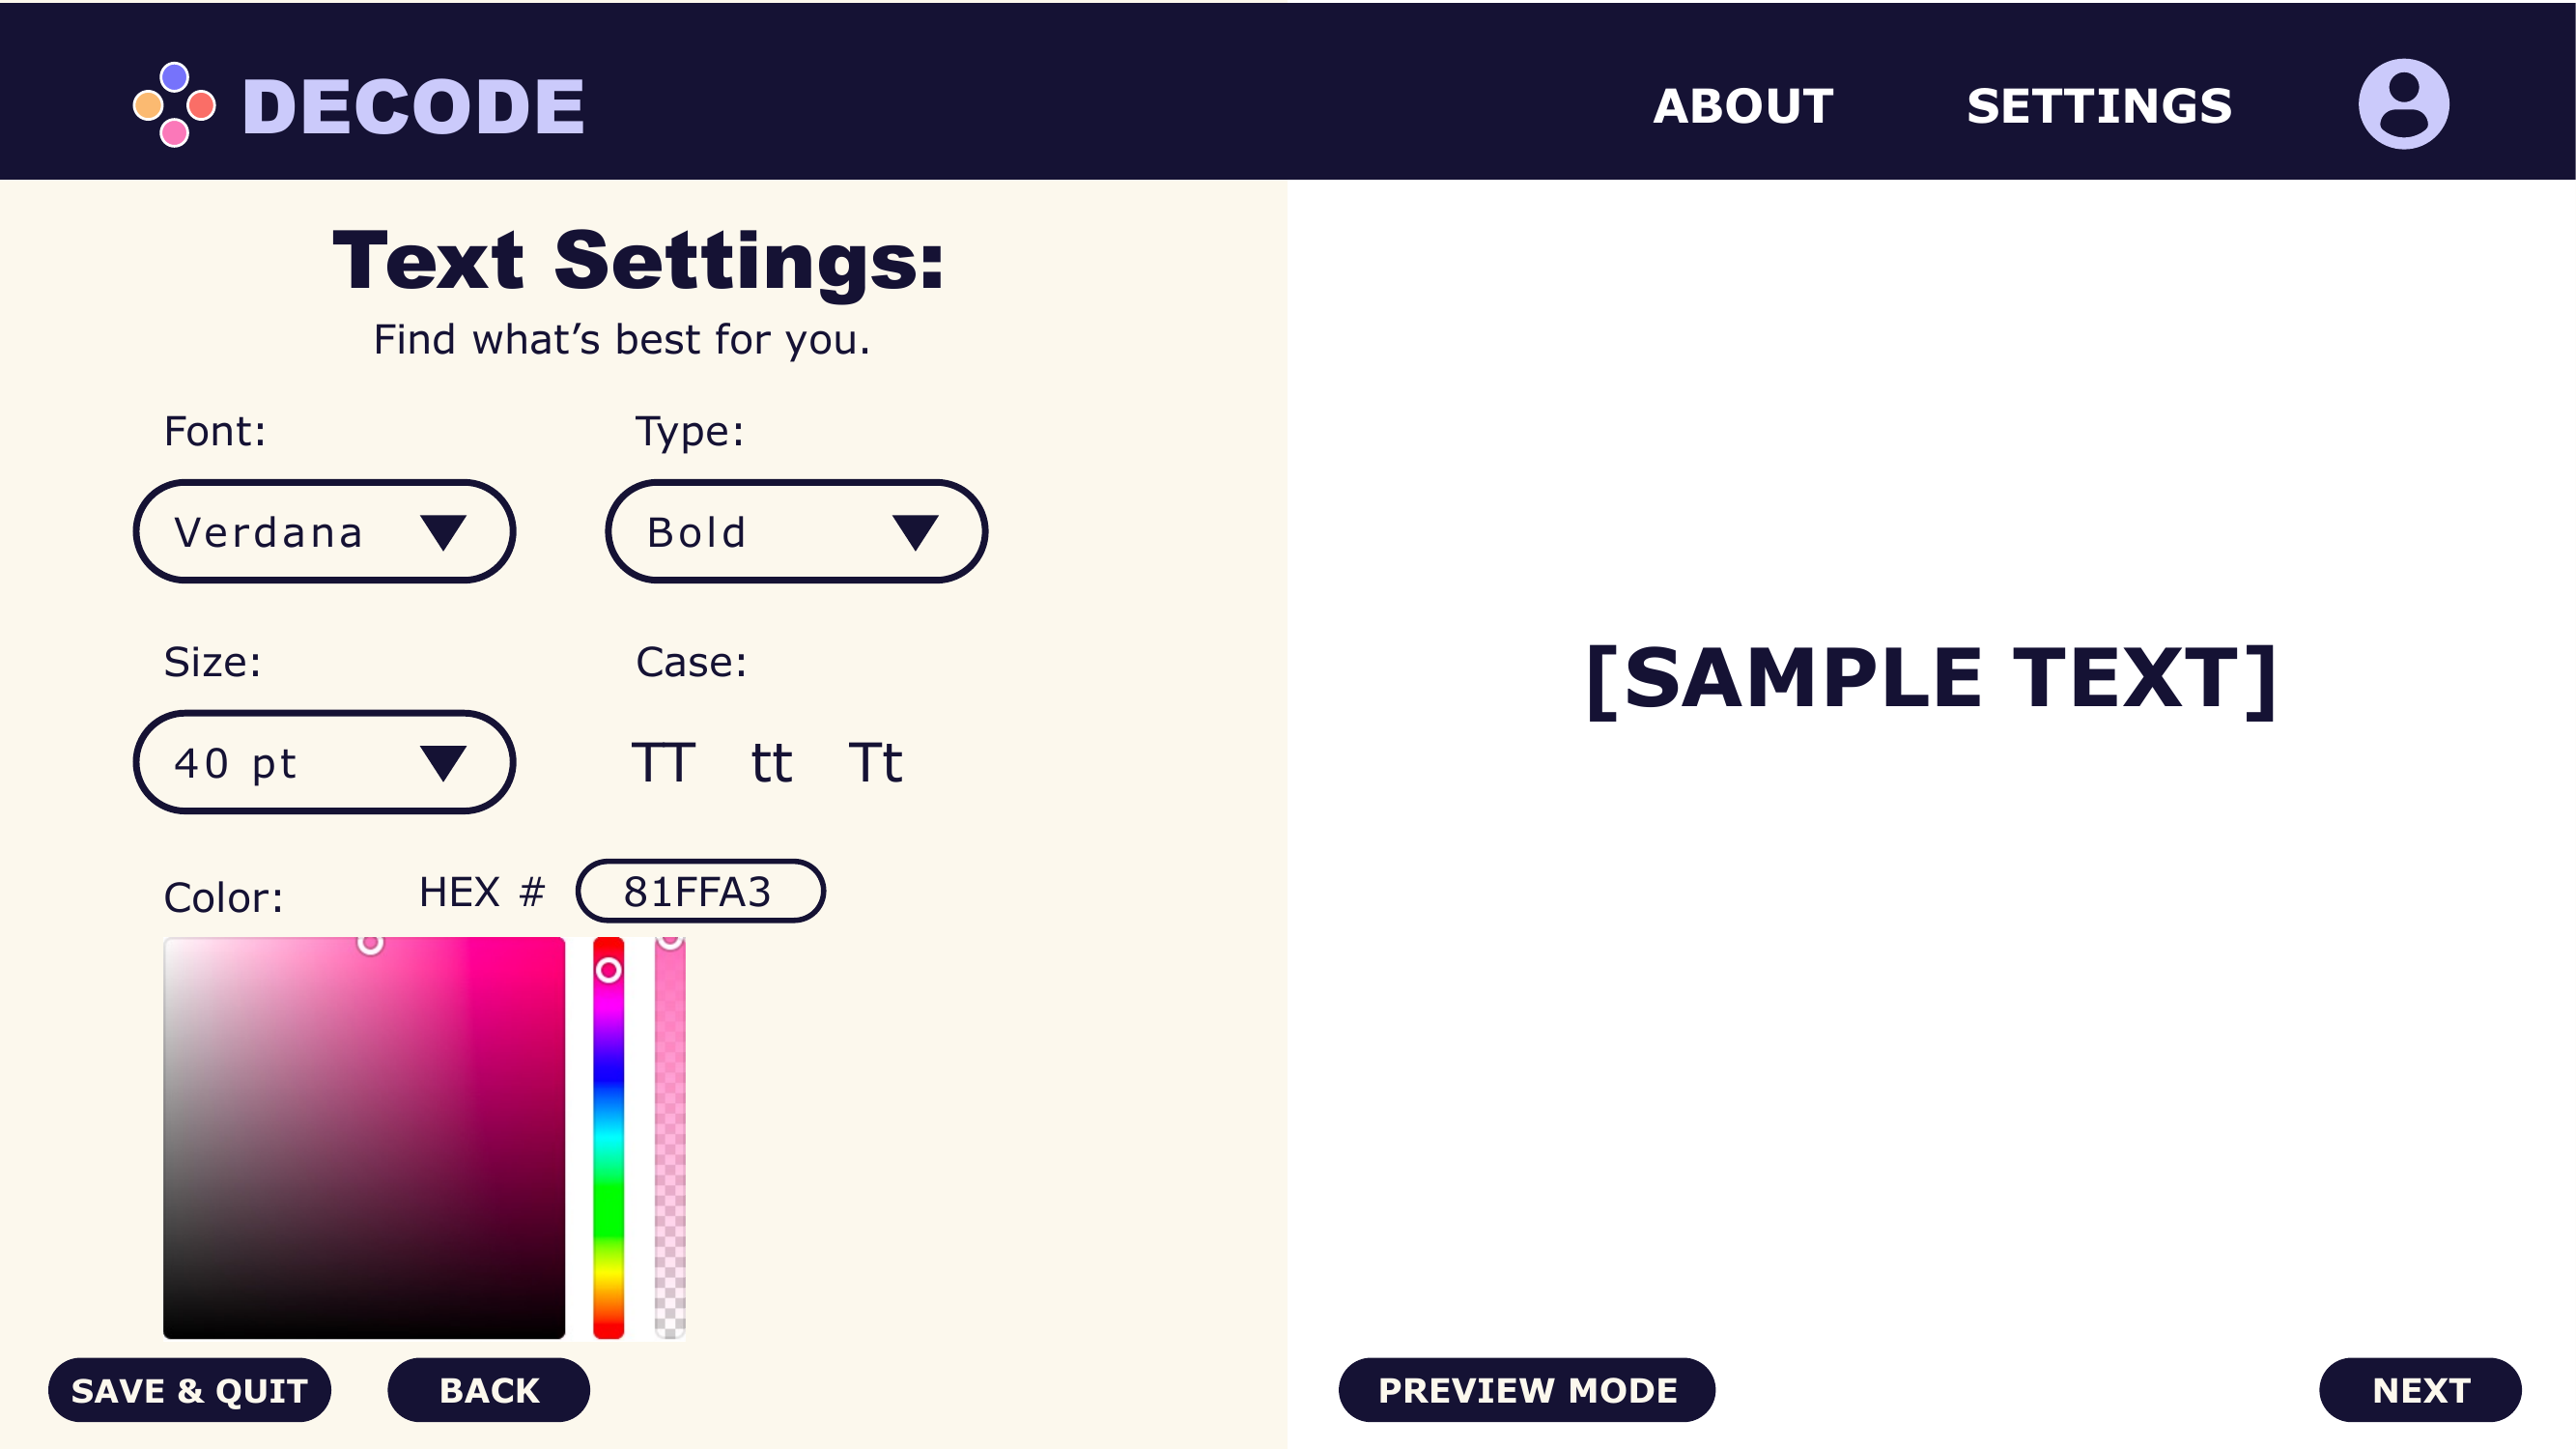Click the SAVE & QUIT button
This screenshot has height=1449, width=2576.
pos(189,1390)
